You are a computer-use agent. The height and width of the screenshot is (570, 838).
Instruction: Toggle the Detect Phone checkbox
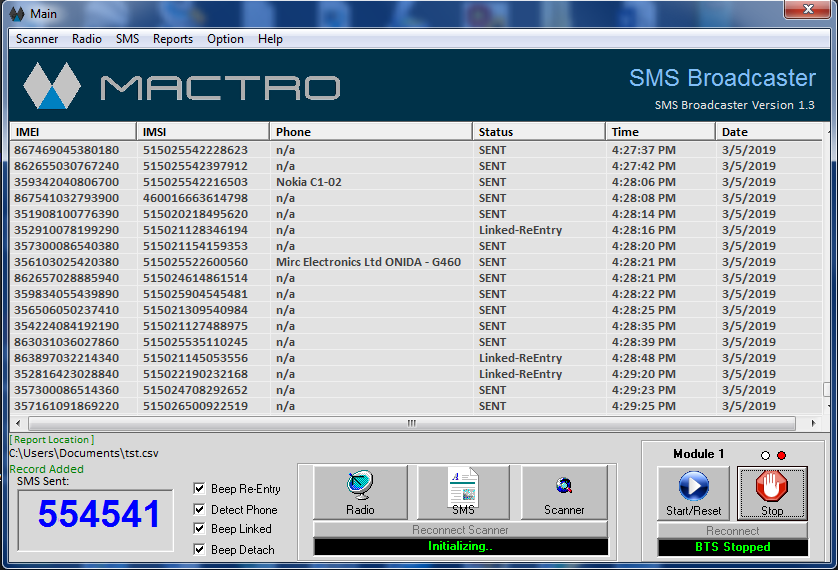[200, 510]
